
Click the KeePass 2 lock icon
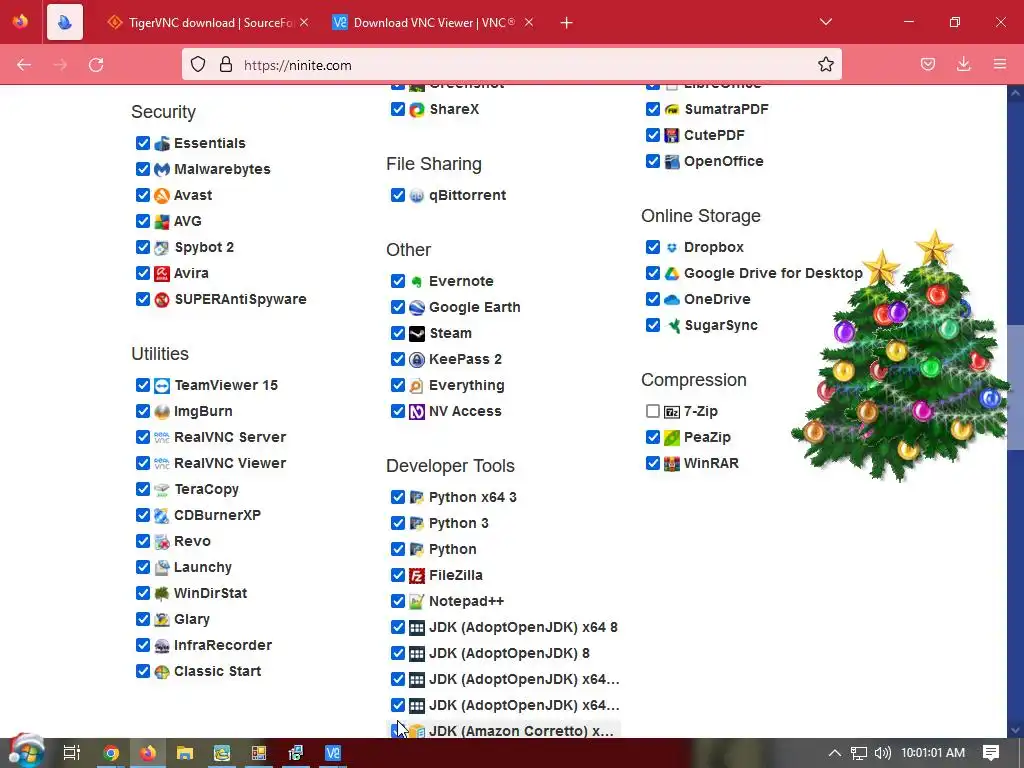[417, 360]
